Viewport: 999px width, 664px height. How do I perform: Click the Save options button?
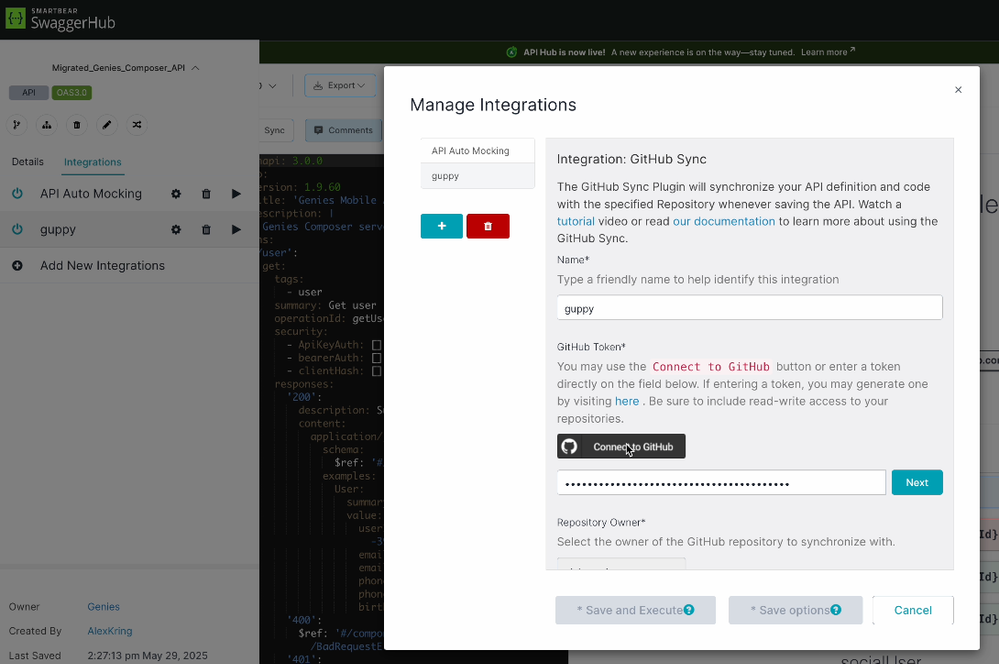tap(795, 610)
